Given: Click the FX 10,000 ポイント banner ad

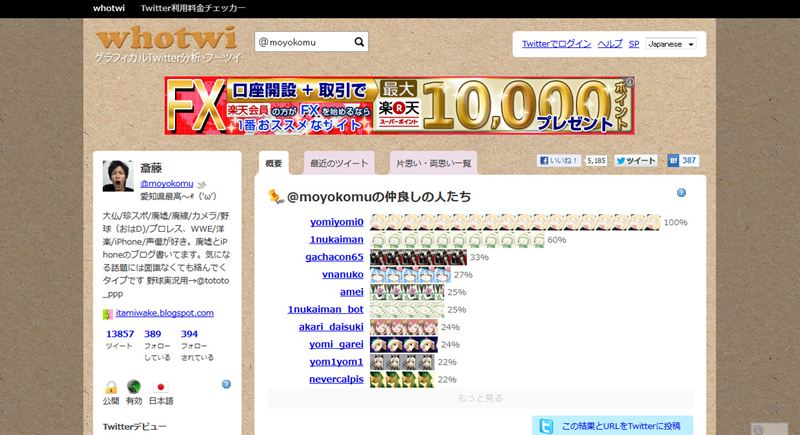Looking at the screenshot, I should pos(399,106).
